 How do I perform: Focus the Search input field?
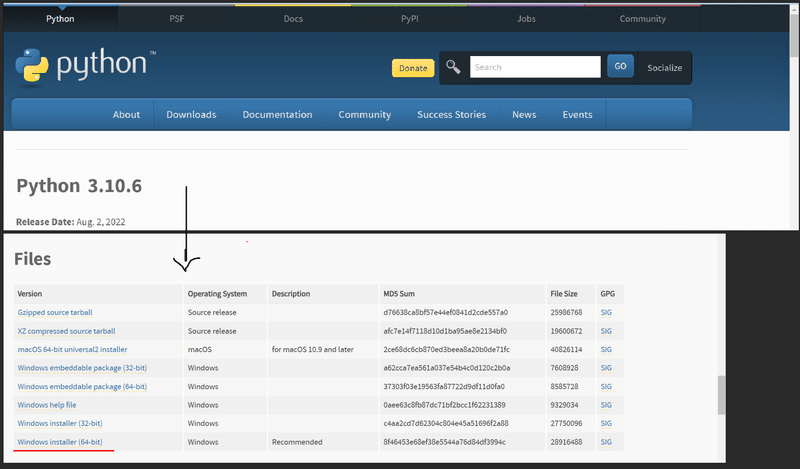[535, 67]
